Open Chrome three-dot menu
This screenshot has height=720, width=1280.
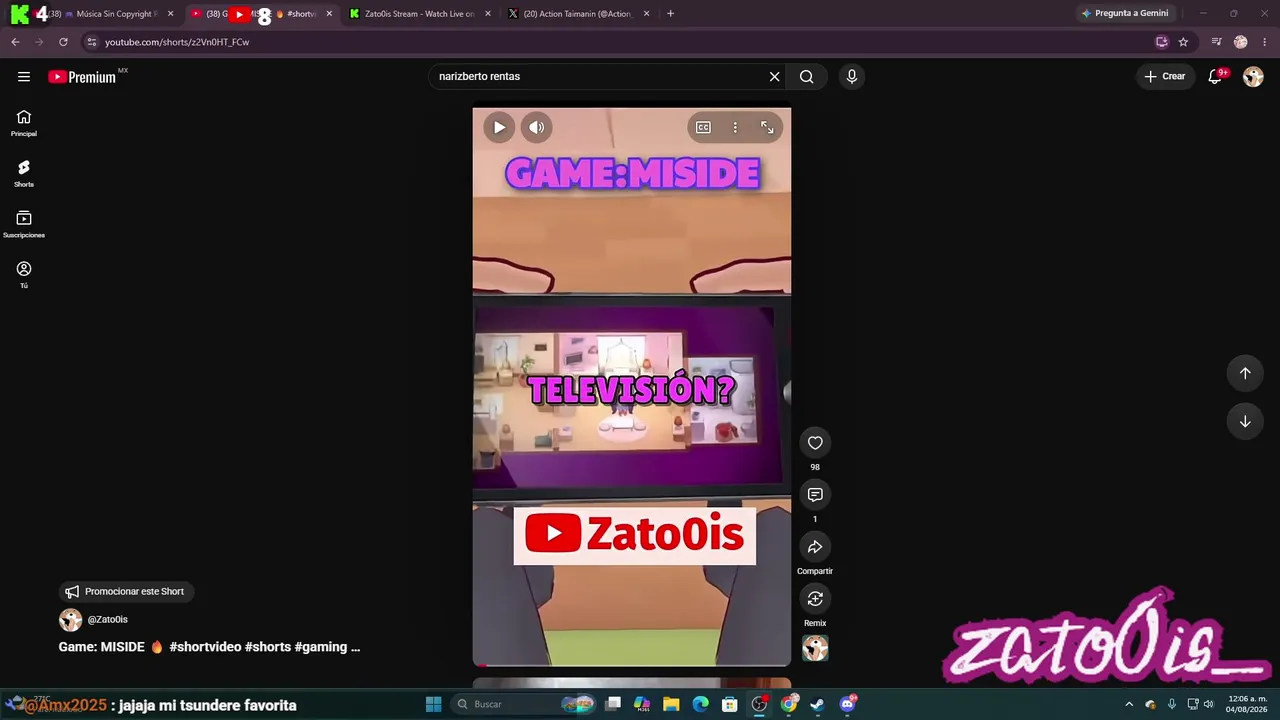1265,42
